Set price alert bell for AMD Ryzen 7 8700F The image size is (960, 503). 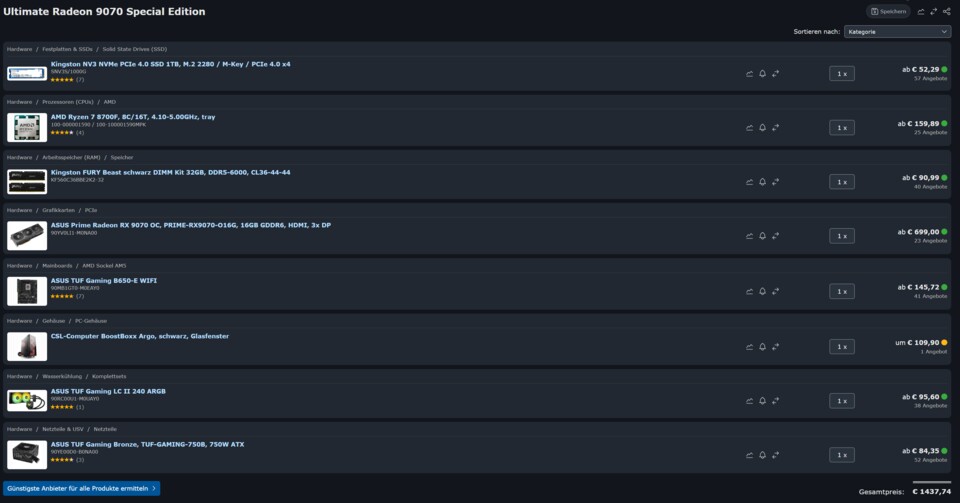pyautogui.click(x=762, y=127)
